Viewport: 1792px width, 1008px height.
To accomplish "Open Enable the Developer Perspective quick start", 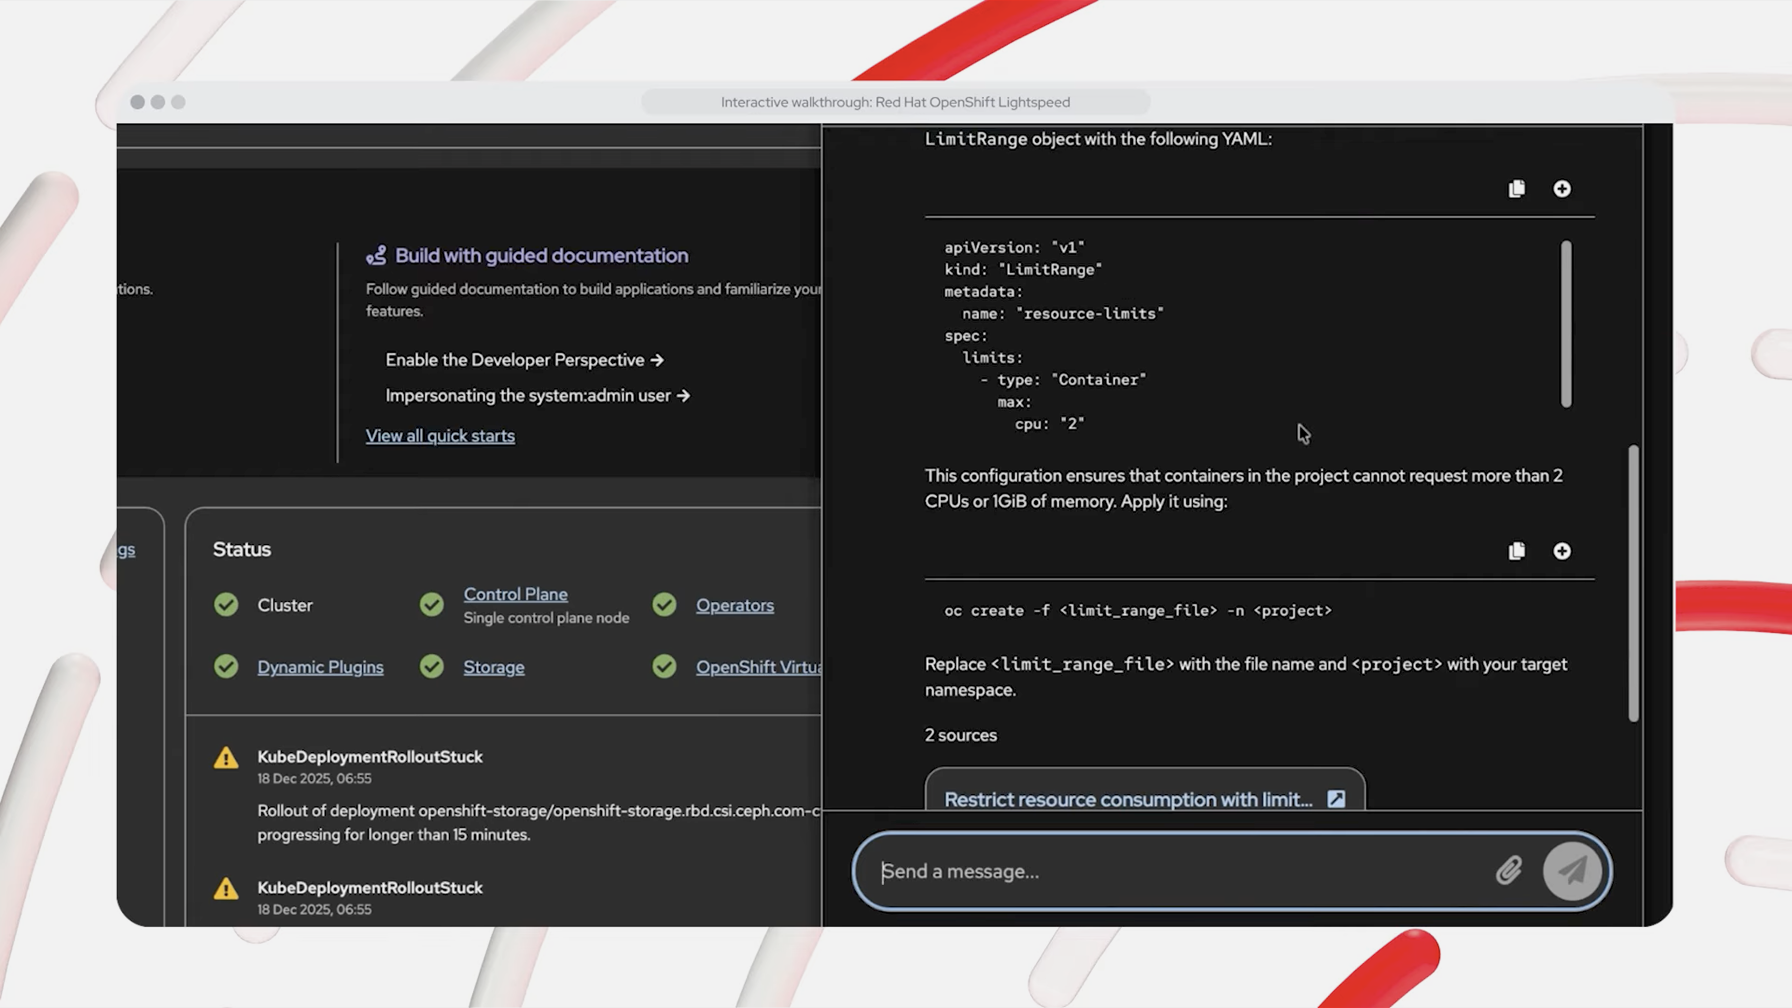I will tap(524, 360).
